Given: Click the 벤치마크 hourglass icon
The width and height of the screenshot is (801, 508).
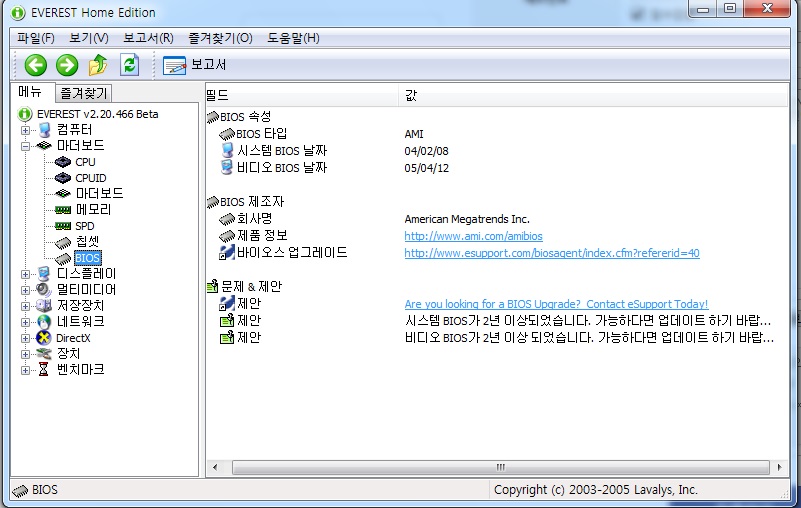Looking at the screenshot, I should [44, 370].
